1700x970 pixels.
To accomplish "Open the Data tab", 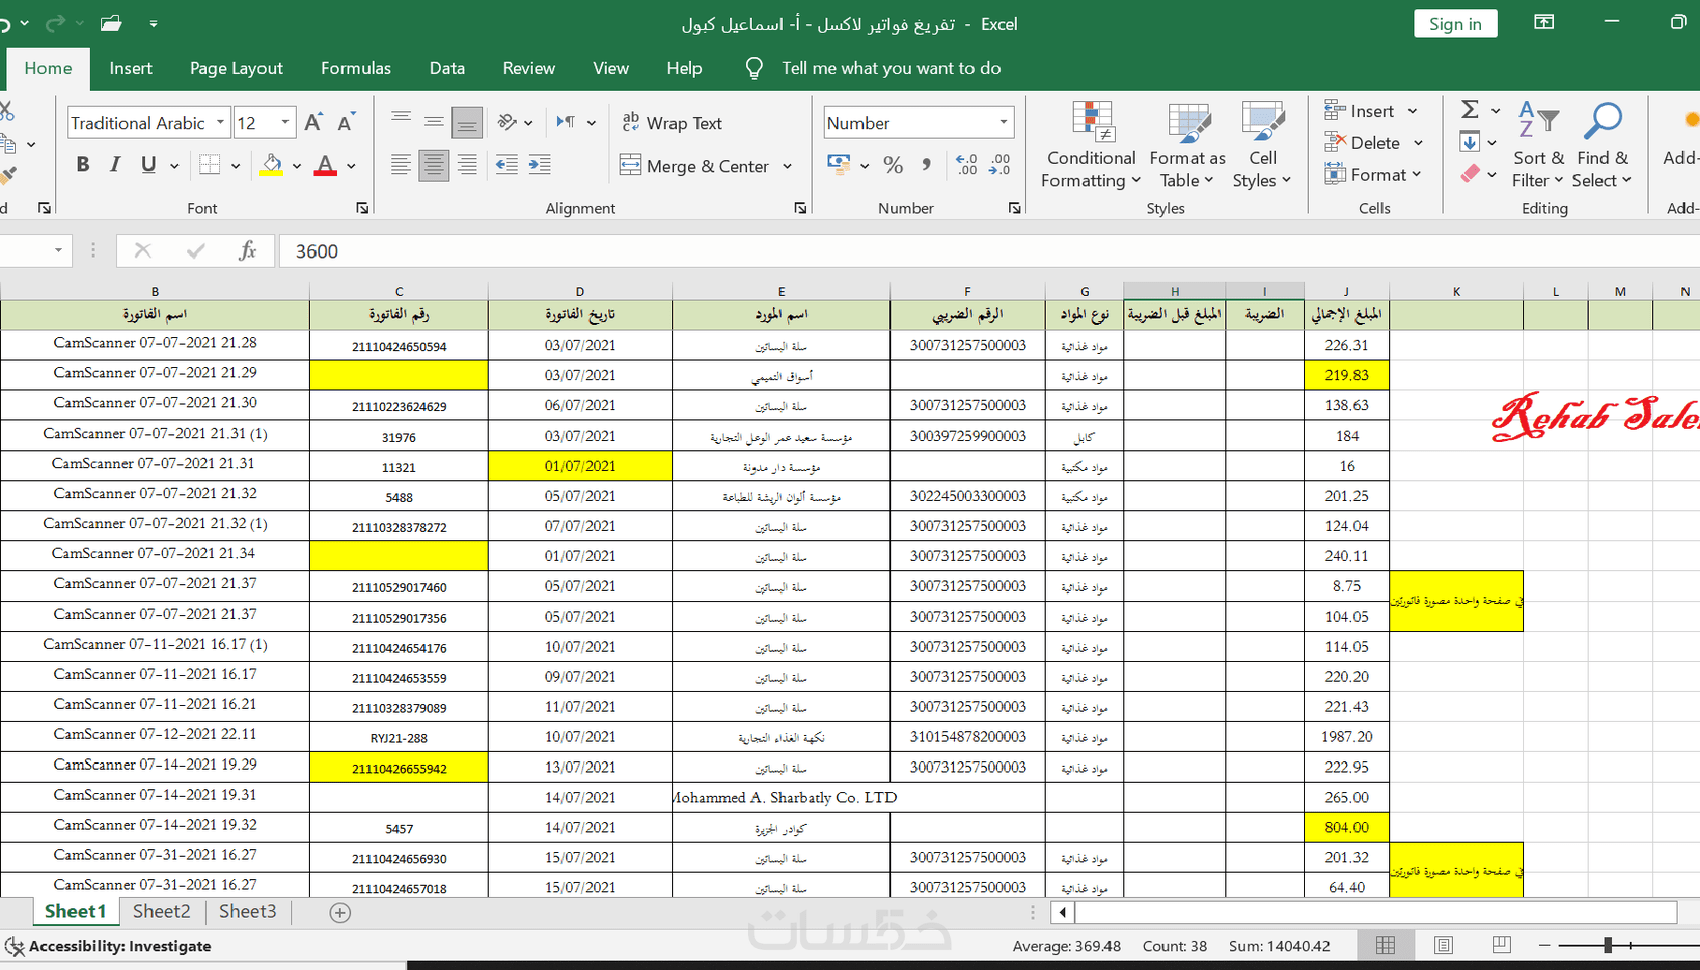I will [x=447, y=68].
